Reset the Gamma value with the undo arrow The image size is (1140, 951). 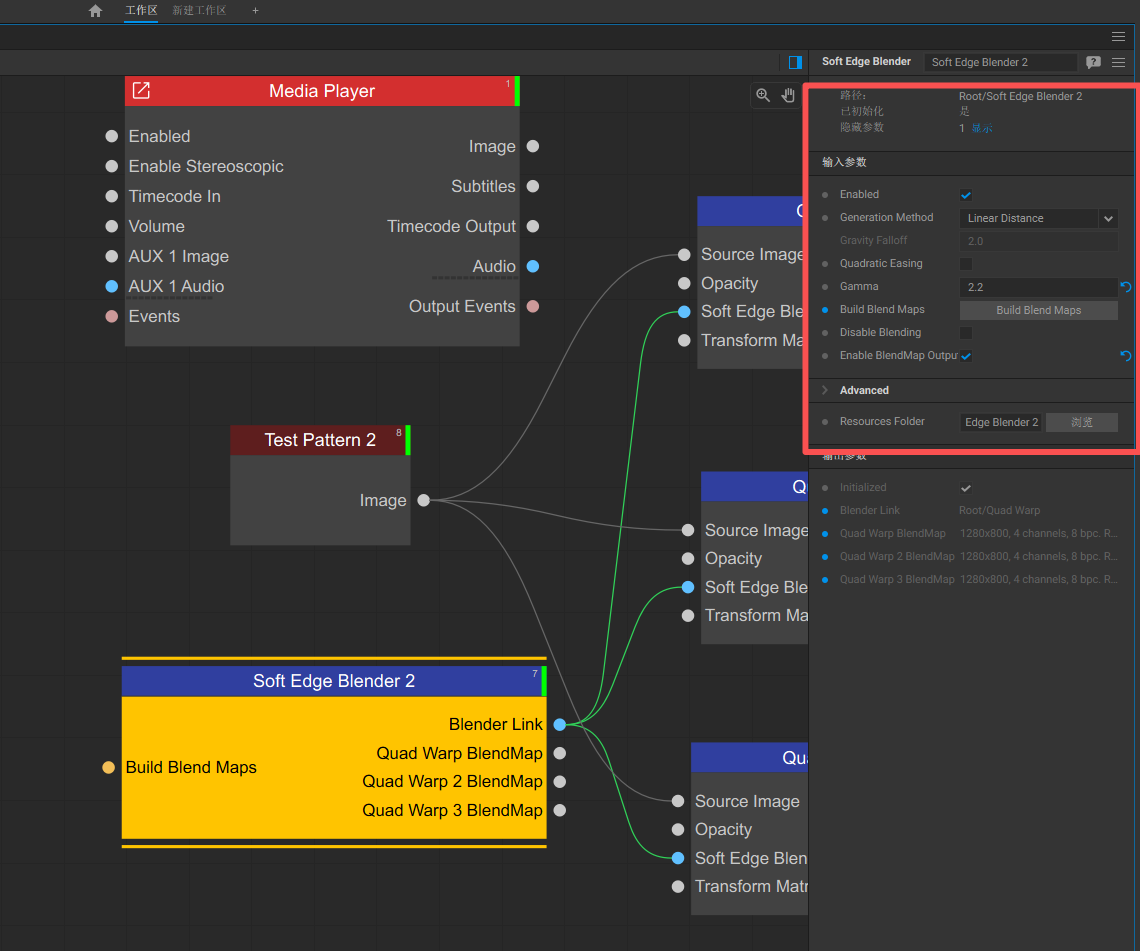(1126, 287)
